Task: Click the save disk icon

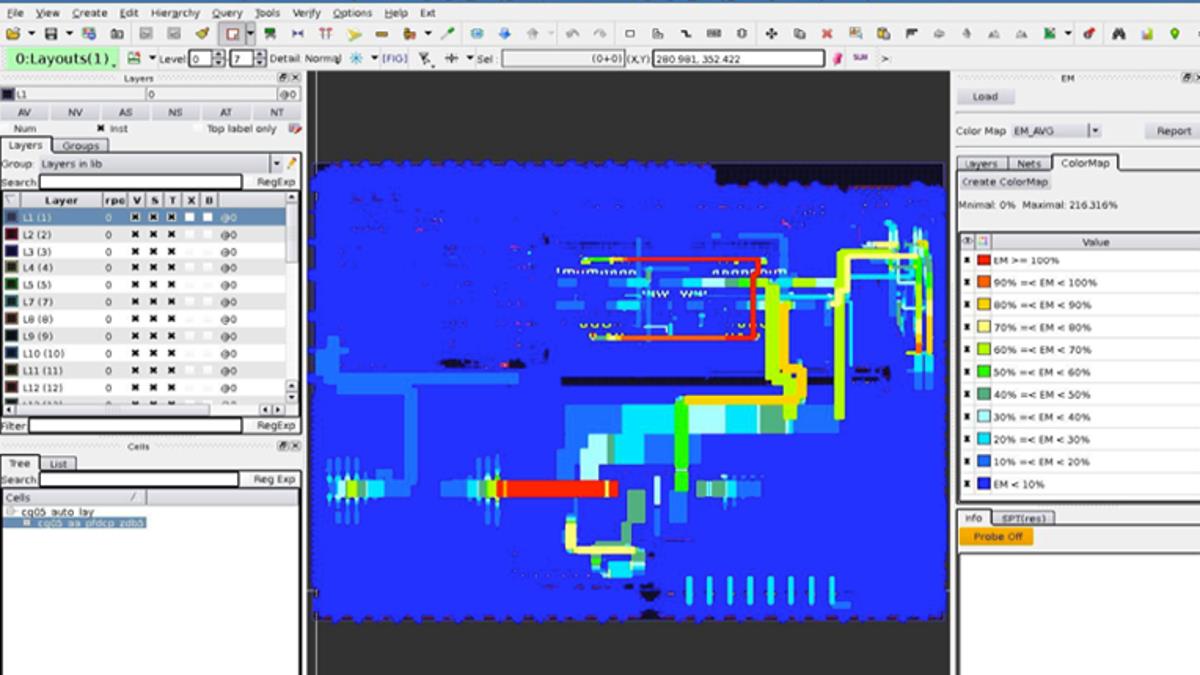Action: [x=50, y=34]
